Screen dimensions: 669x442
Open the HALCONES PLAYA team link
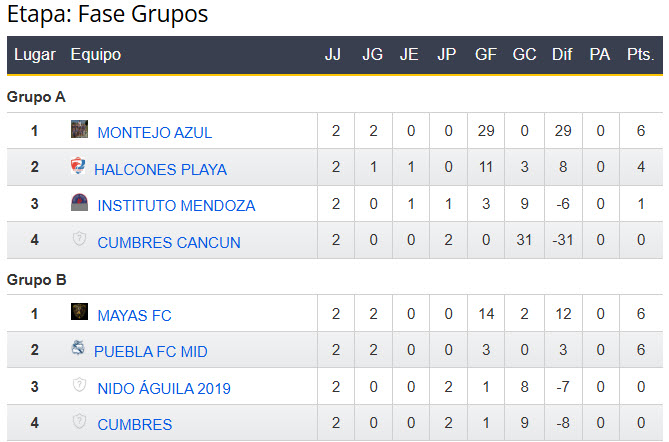160,169
